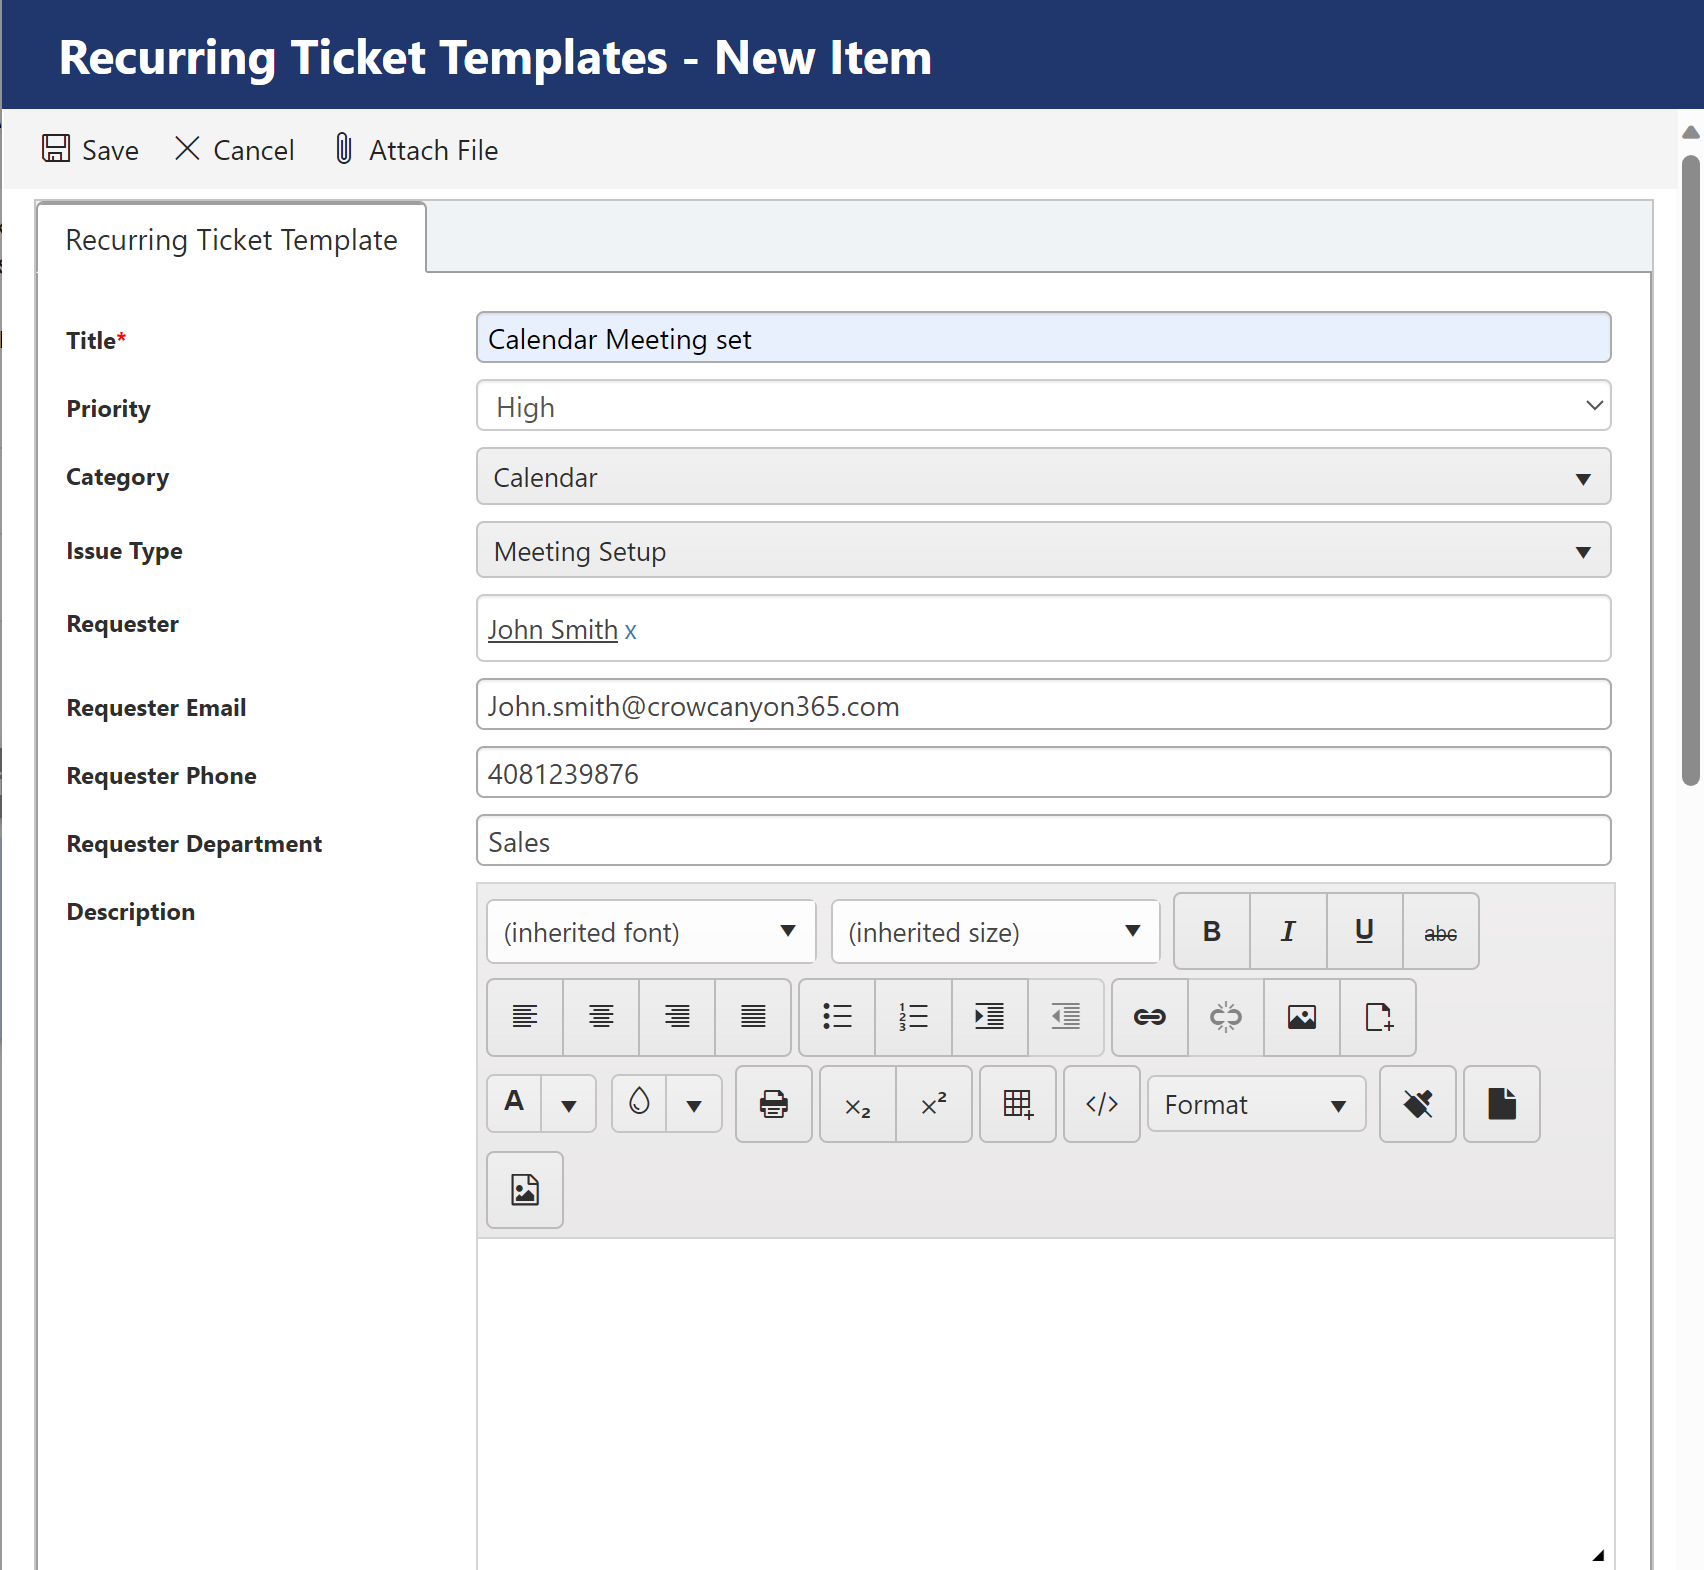This screenshot has width=1704, height=1570.
Task: Toggle Underline formatting
Action: (1364, 931)
